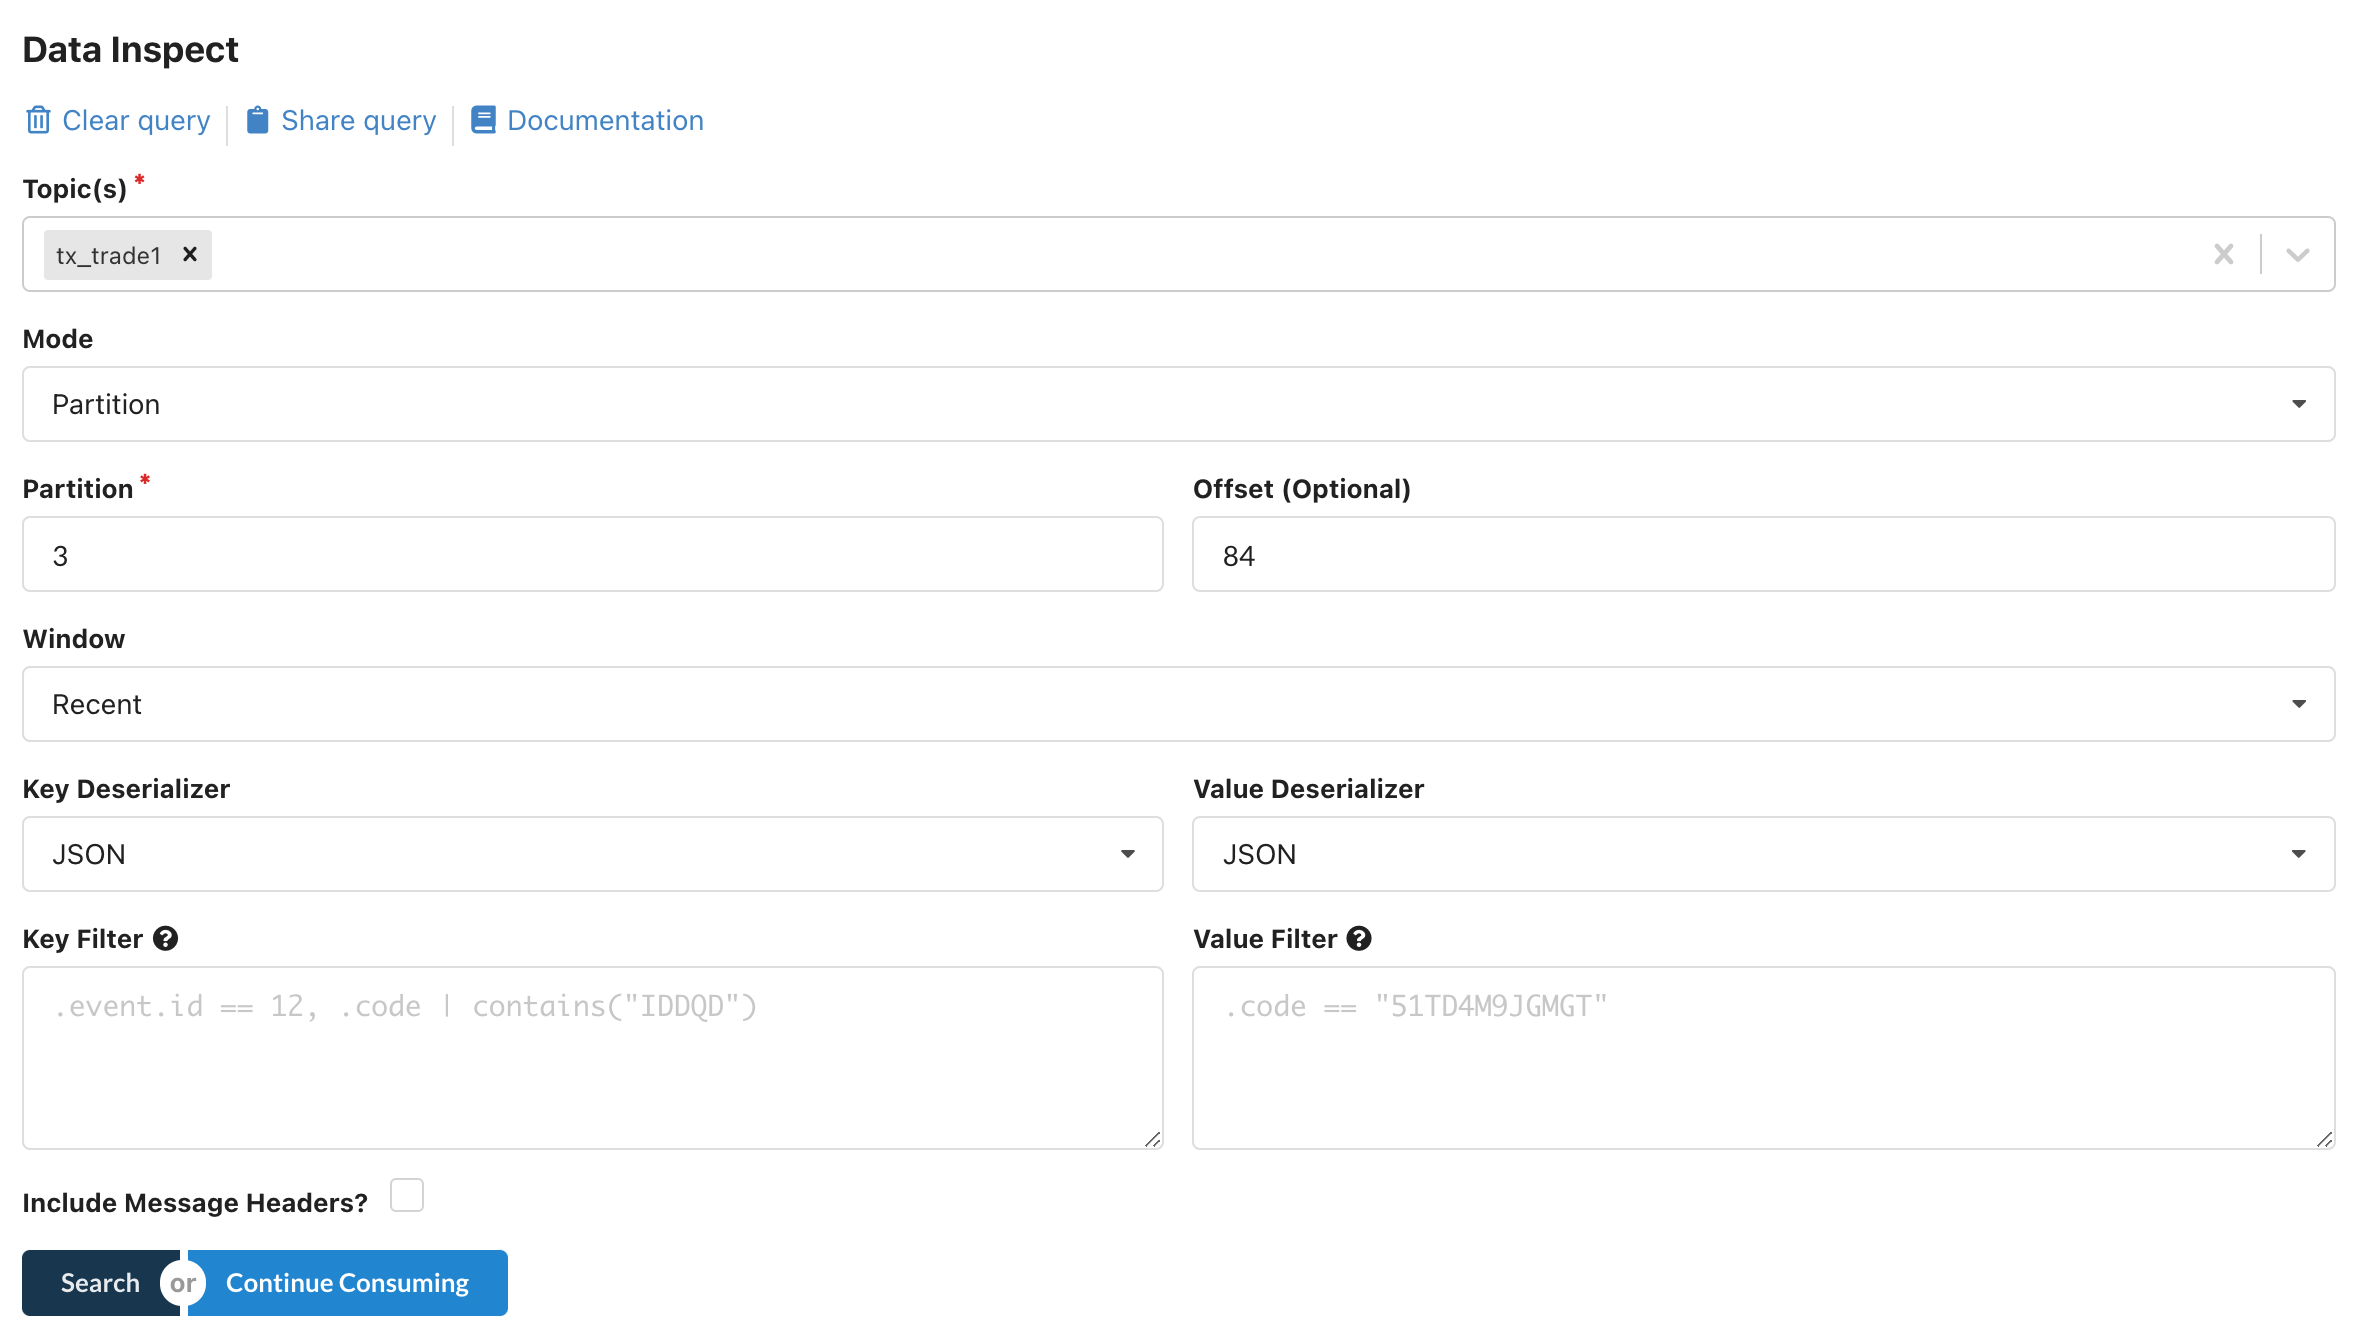Remove the tx_trade1 topic chip
The image size is (2380, 1340).
click(189, 254)
